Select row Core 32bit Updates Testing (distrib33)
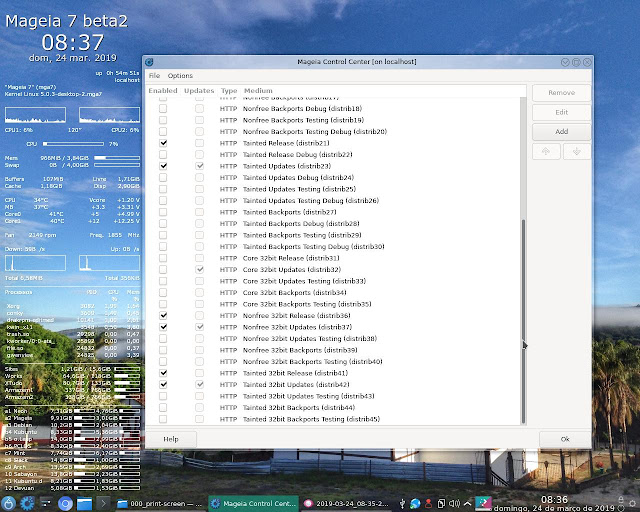Image resolution: width=640 pixels, height=512 pixels. [333, 281]
